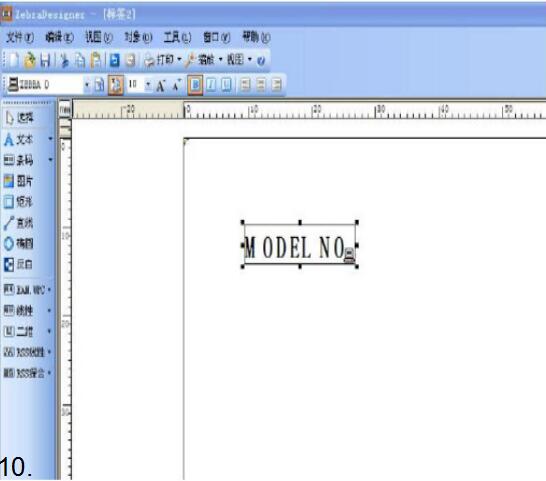Open the font size 10 dropdown
546x481 pixels.
pos(148,84)
